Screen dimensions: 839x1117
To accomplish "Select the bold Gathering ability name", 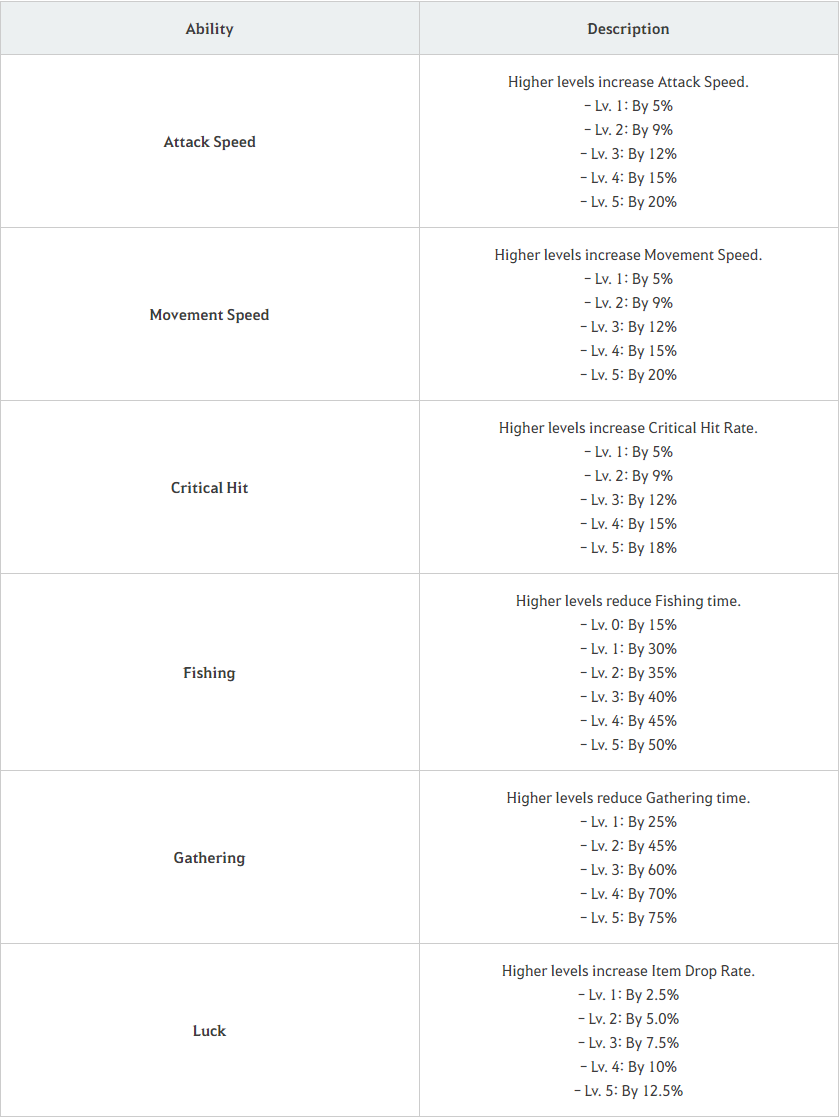I will pos(209,858).
